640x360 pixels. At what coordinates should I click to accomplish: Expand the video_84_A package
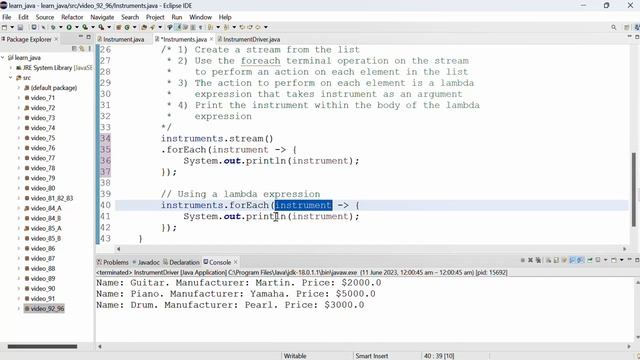(19, 208)
